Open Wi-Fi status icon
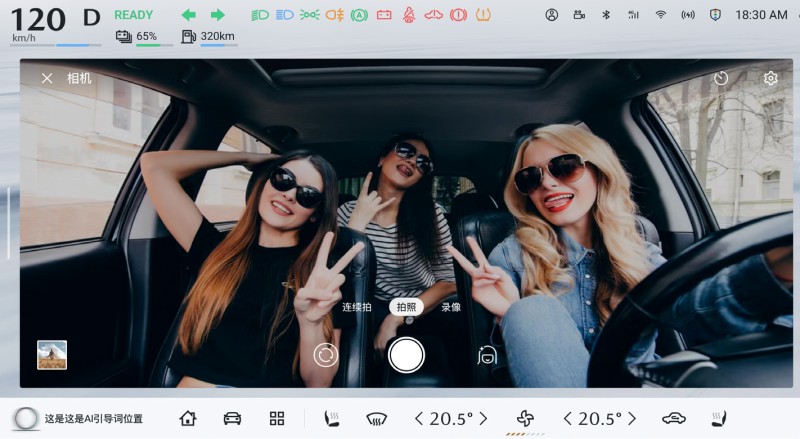This screenshot has width=800, height=439. pyautogui.click(x=661, y=15)
